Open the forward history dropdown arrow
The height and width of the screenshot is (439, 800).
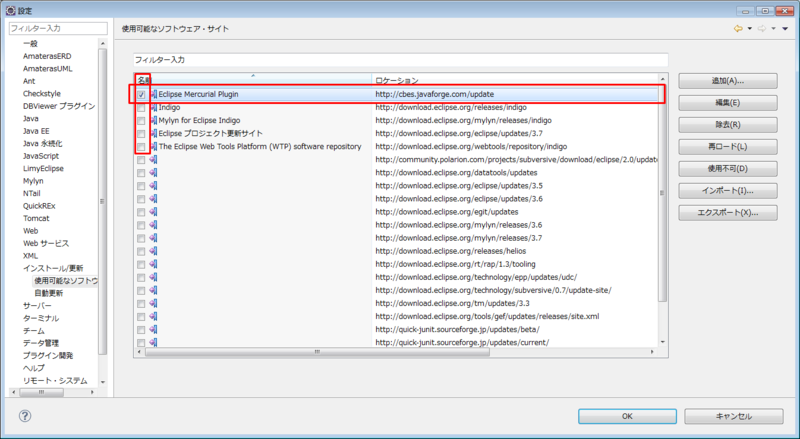(773, 29)
